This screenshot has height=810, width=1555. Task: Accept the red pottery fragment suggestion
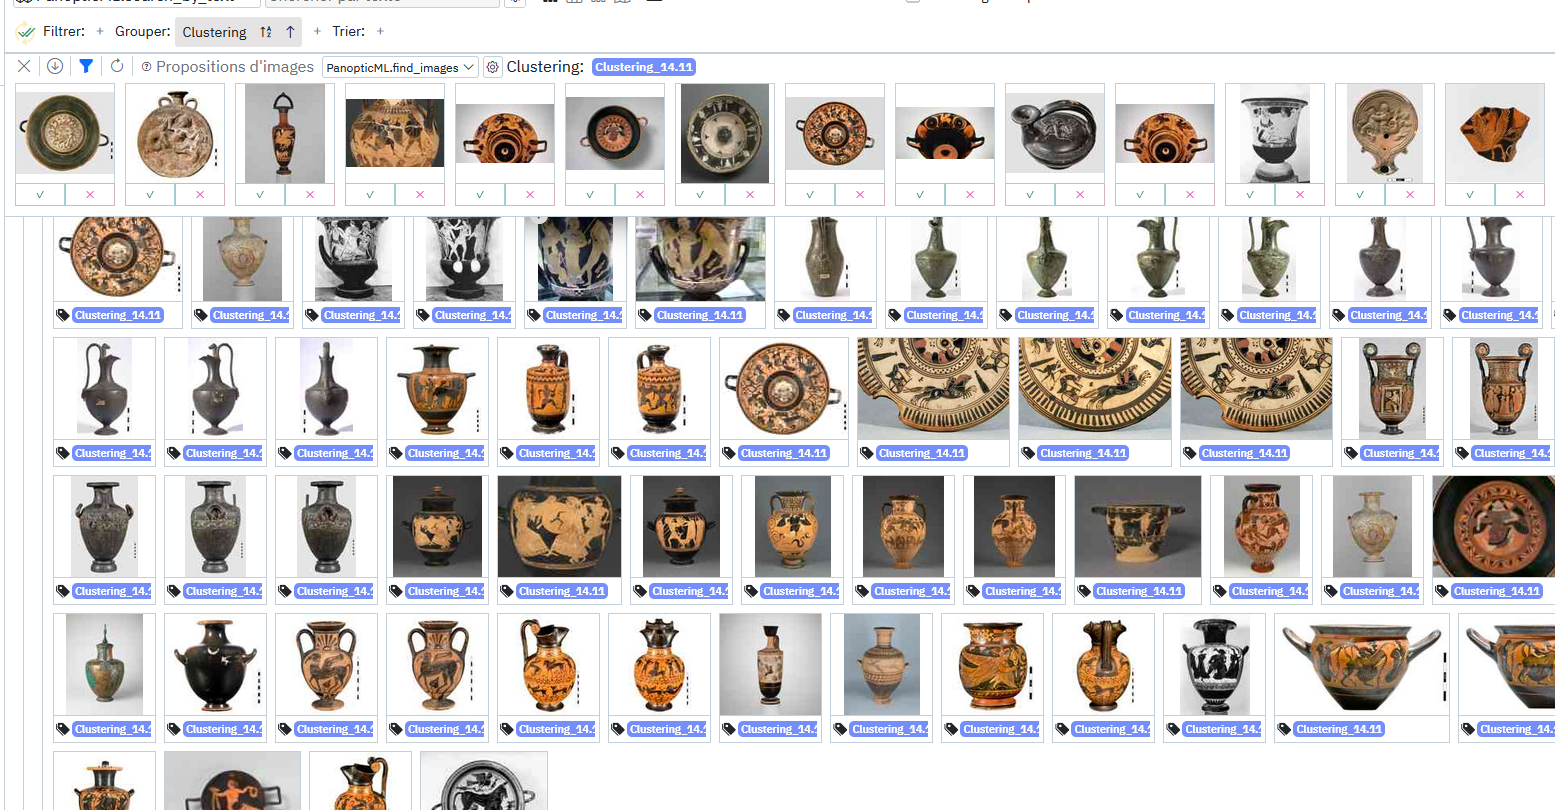[1469, 194]
